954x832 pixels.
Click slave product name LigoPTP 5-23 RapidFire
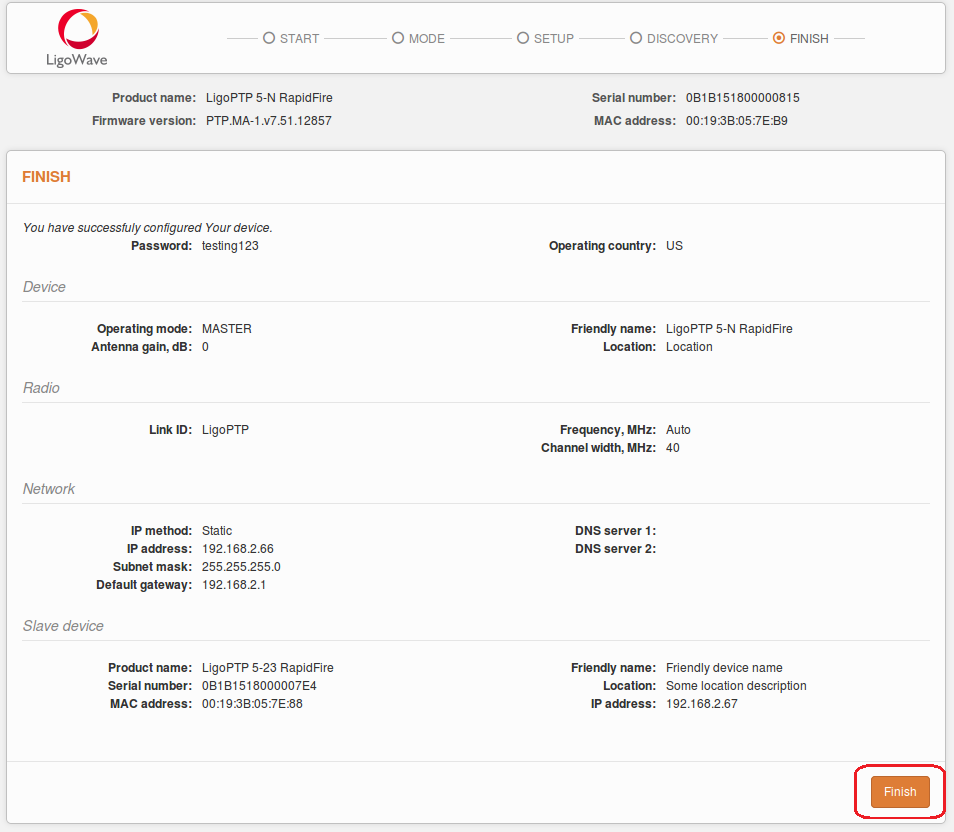pos(268,668)
